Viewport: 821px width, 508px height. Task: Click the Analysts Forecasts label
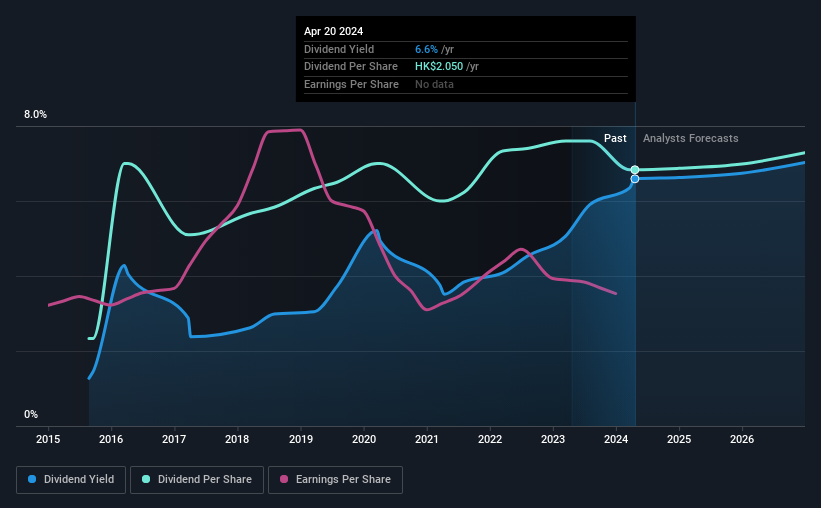click(x=691, y=138)
